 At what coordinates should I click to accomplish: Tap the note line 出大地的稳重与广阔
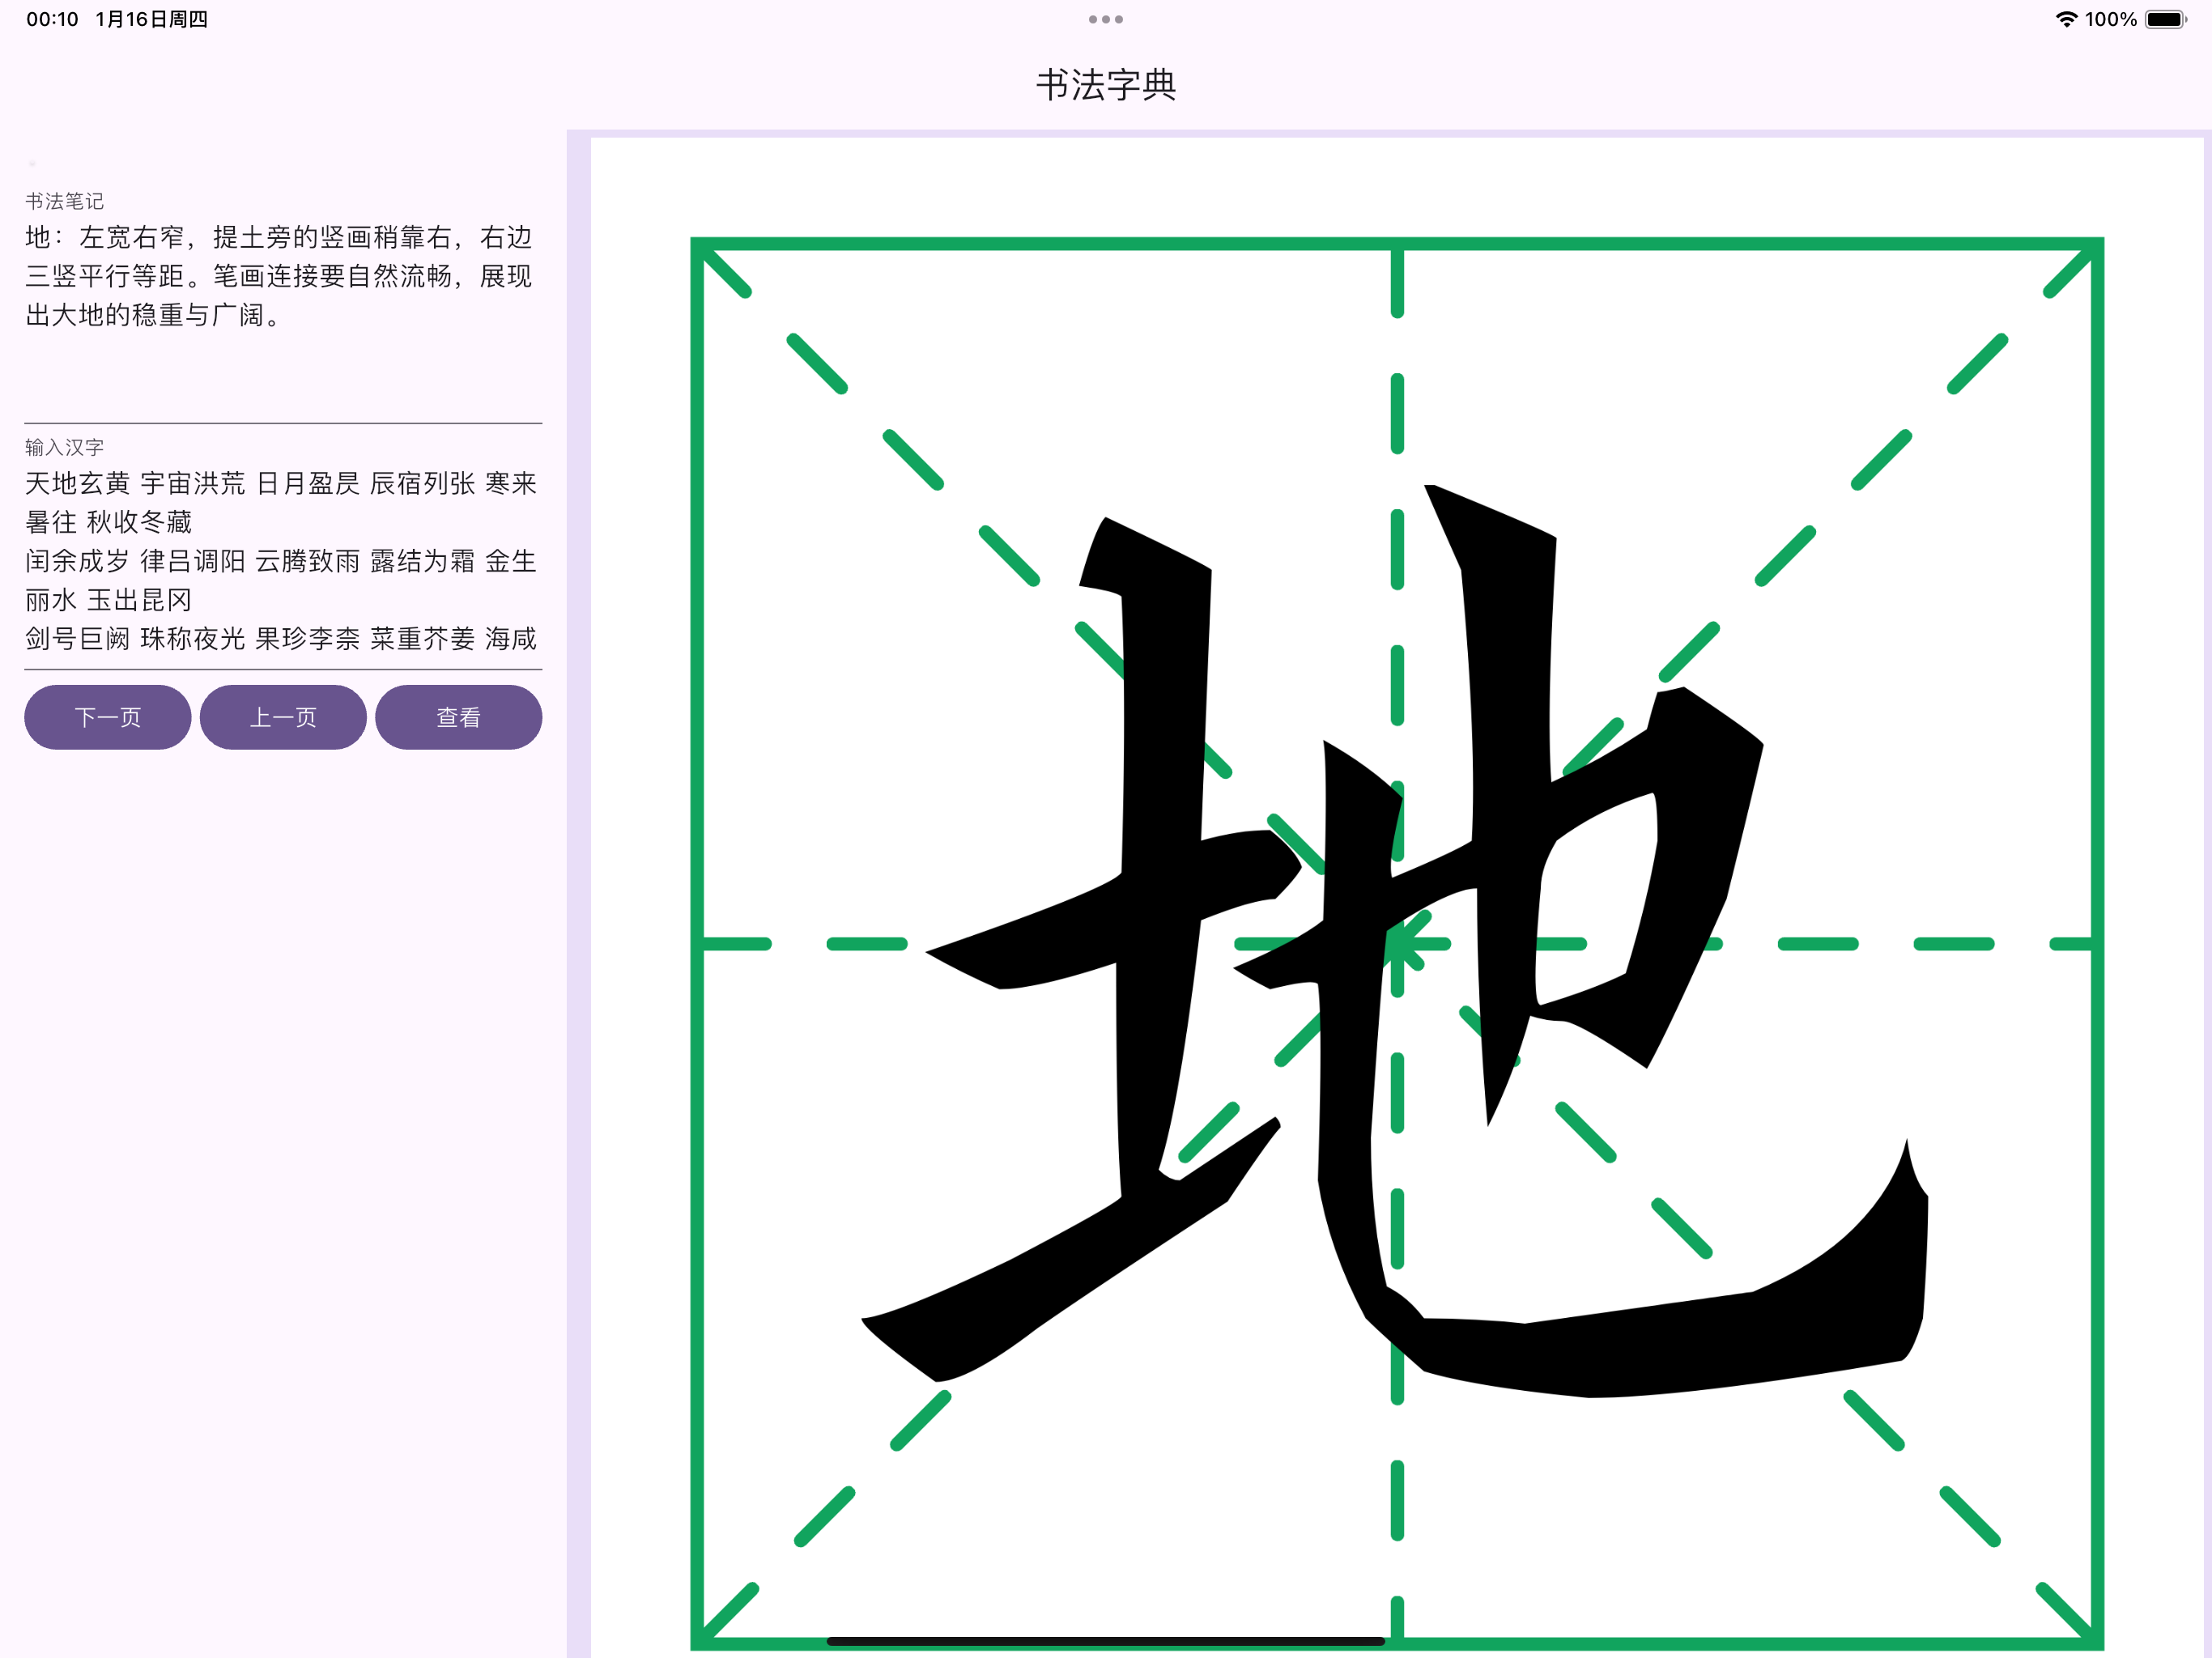pos(154,315)
